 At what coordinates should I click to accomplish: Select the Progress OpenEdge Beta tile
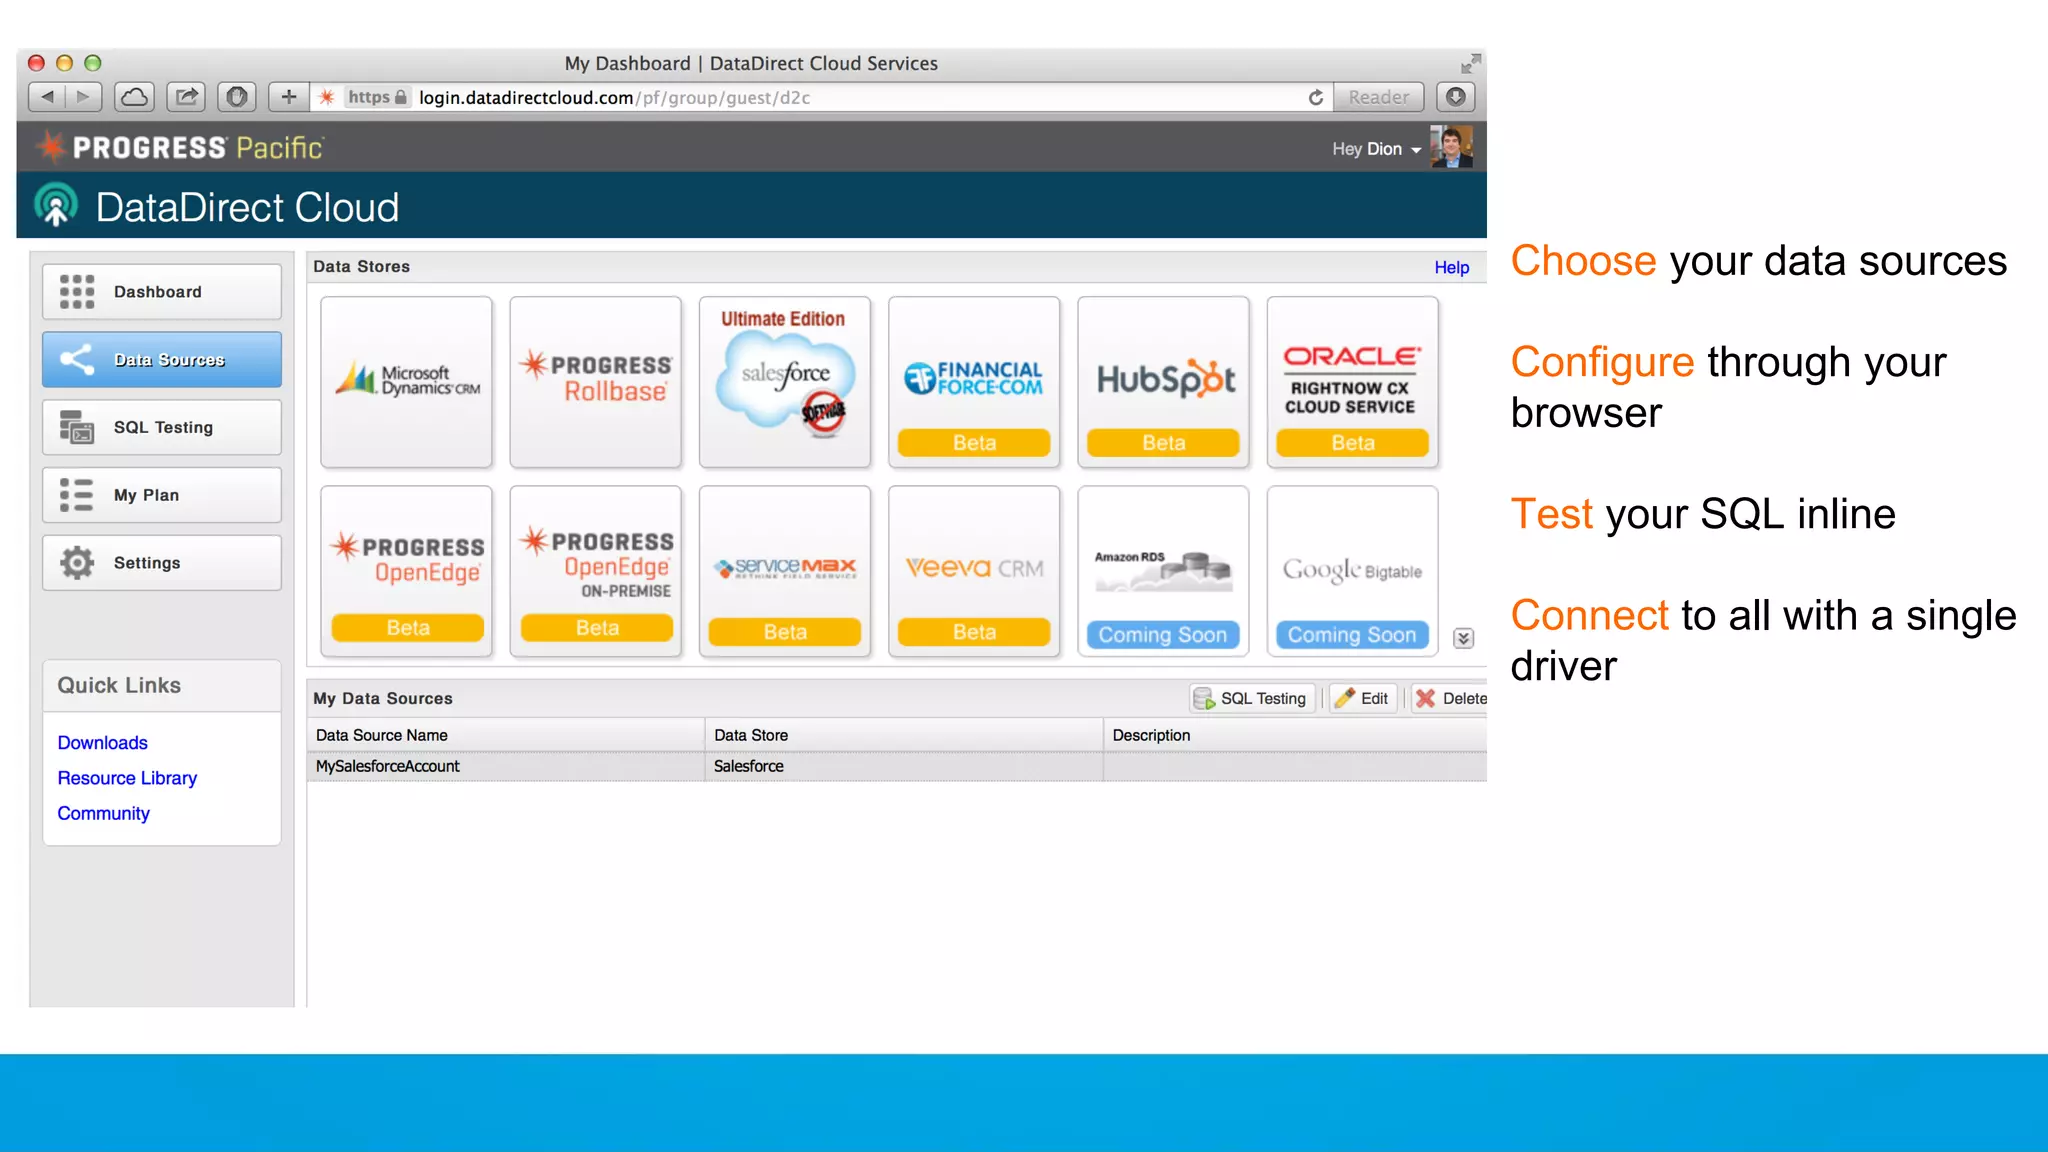click(406, 571)
